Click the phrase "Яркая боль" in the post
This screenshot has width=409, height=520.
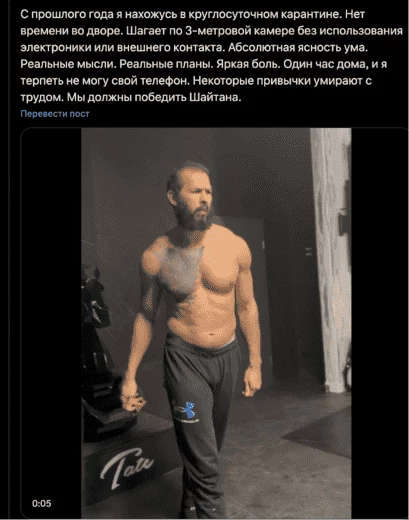[x=248, y=64]
